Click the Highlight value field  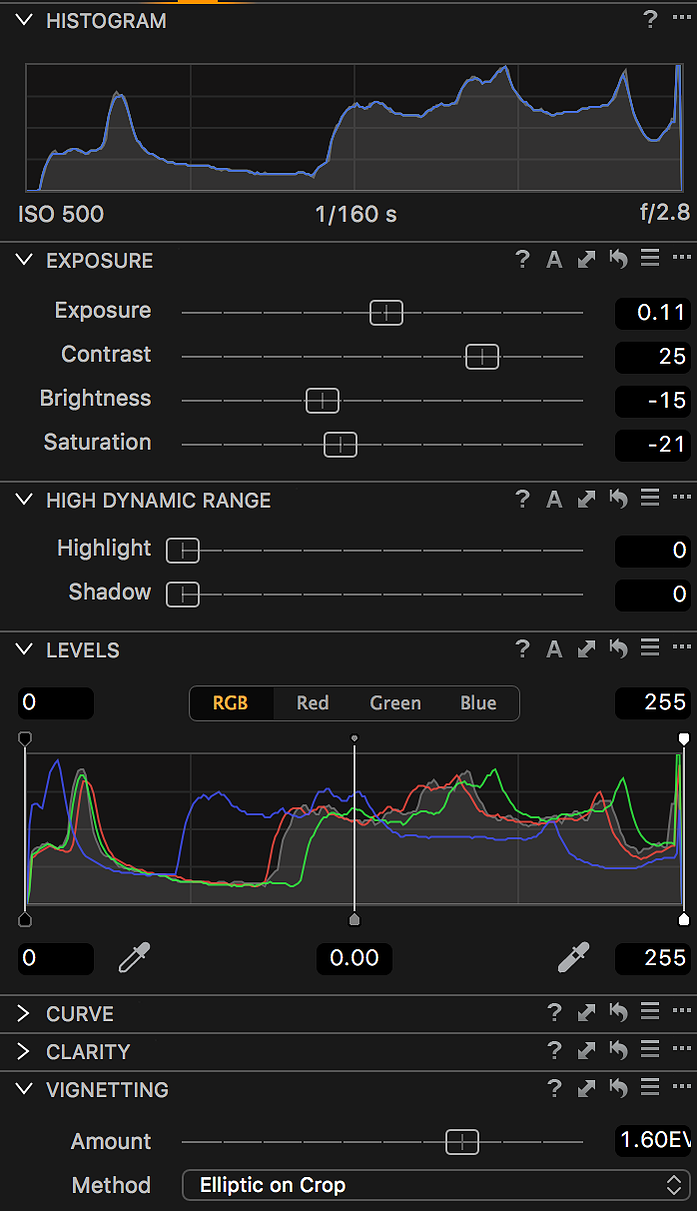[x=652, y=550]
